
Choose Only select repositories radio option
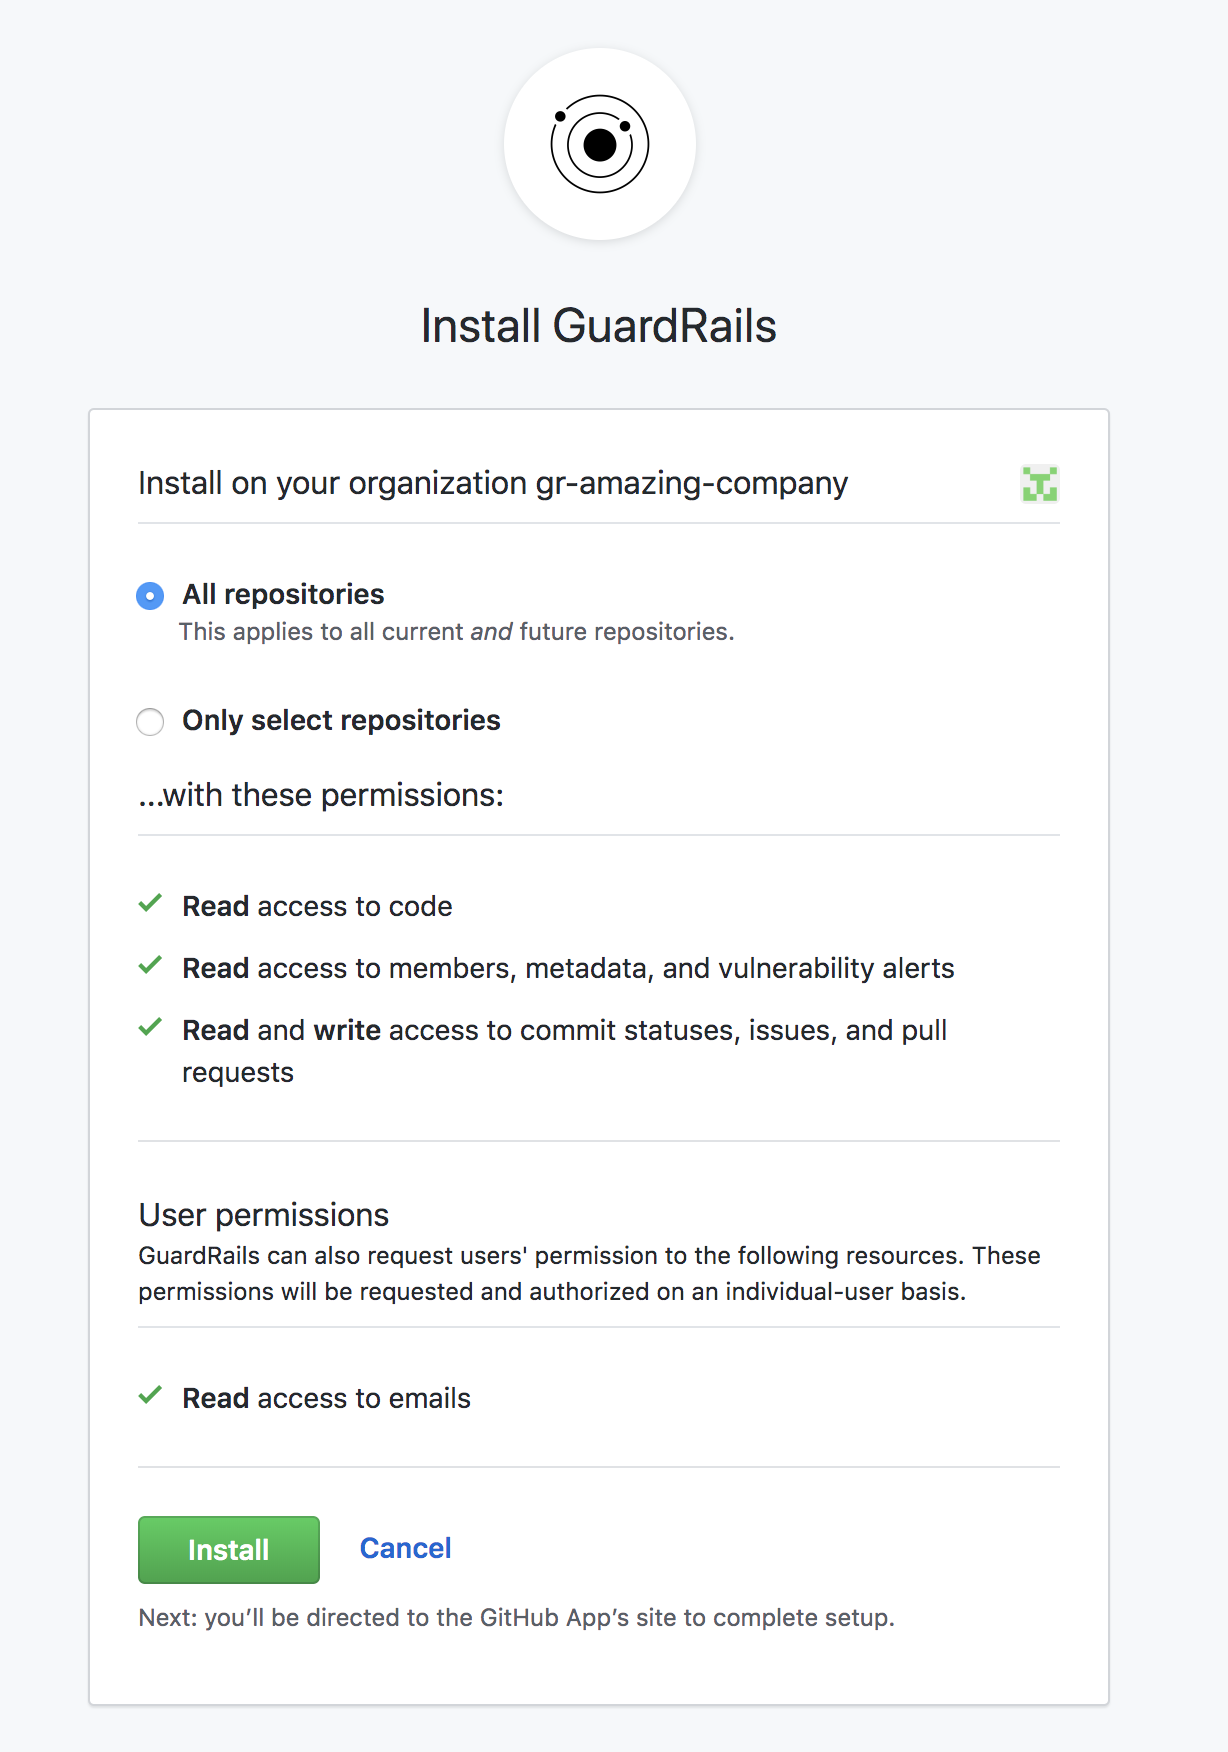150,722
